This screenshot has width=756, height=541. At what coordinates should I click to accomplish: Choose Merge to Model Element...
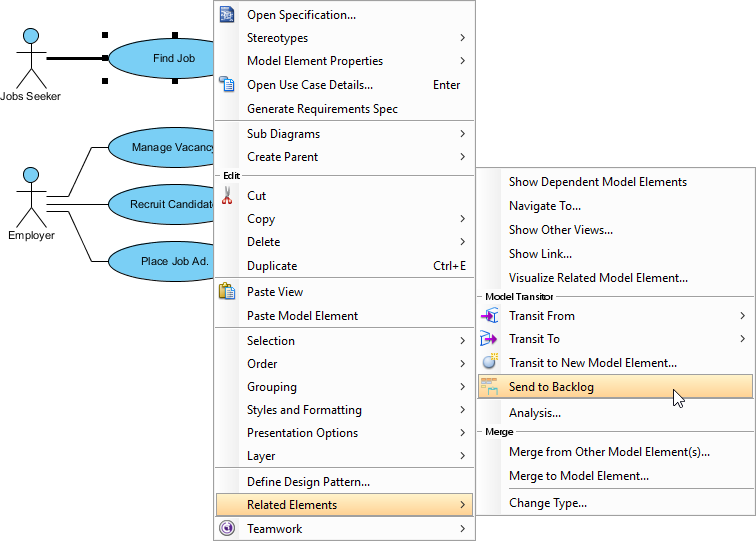pyautogui.click(x=615, y=476)
